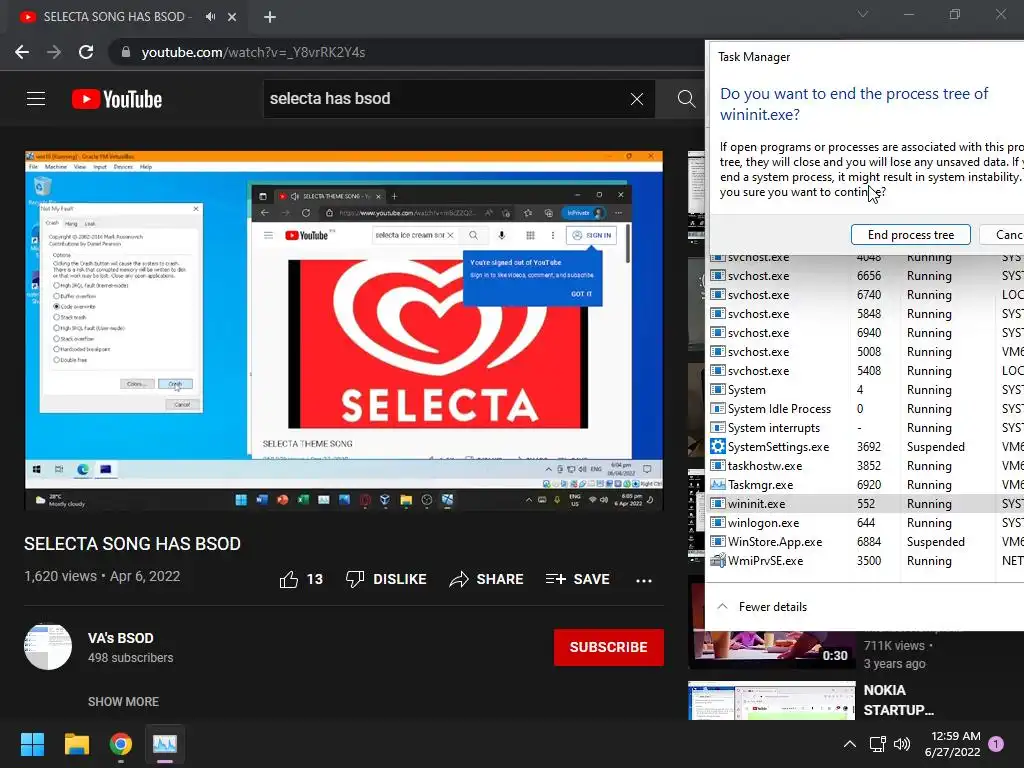Go to YouTube home via logo
This screenshot has height=768, width=1024.
(117, 99)
